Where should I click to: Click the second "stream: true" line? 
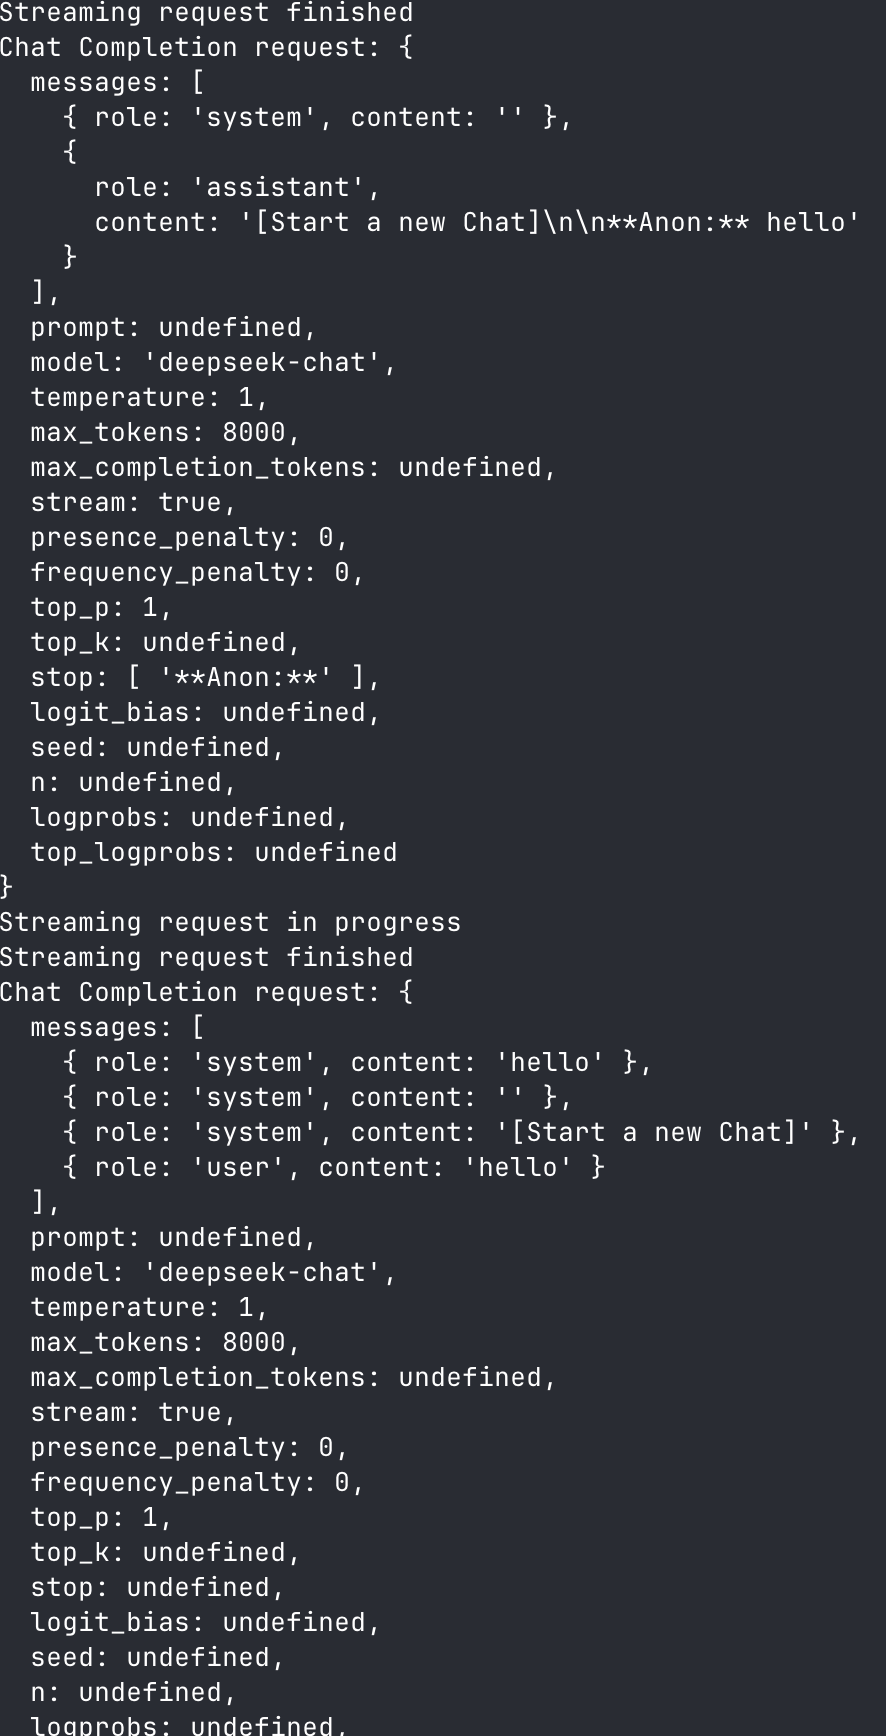coord(133,1412)
